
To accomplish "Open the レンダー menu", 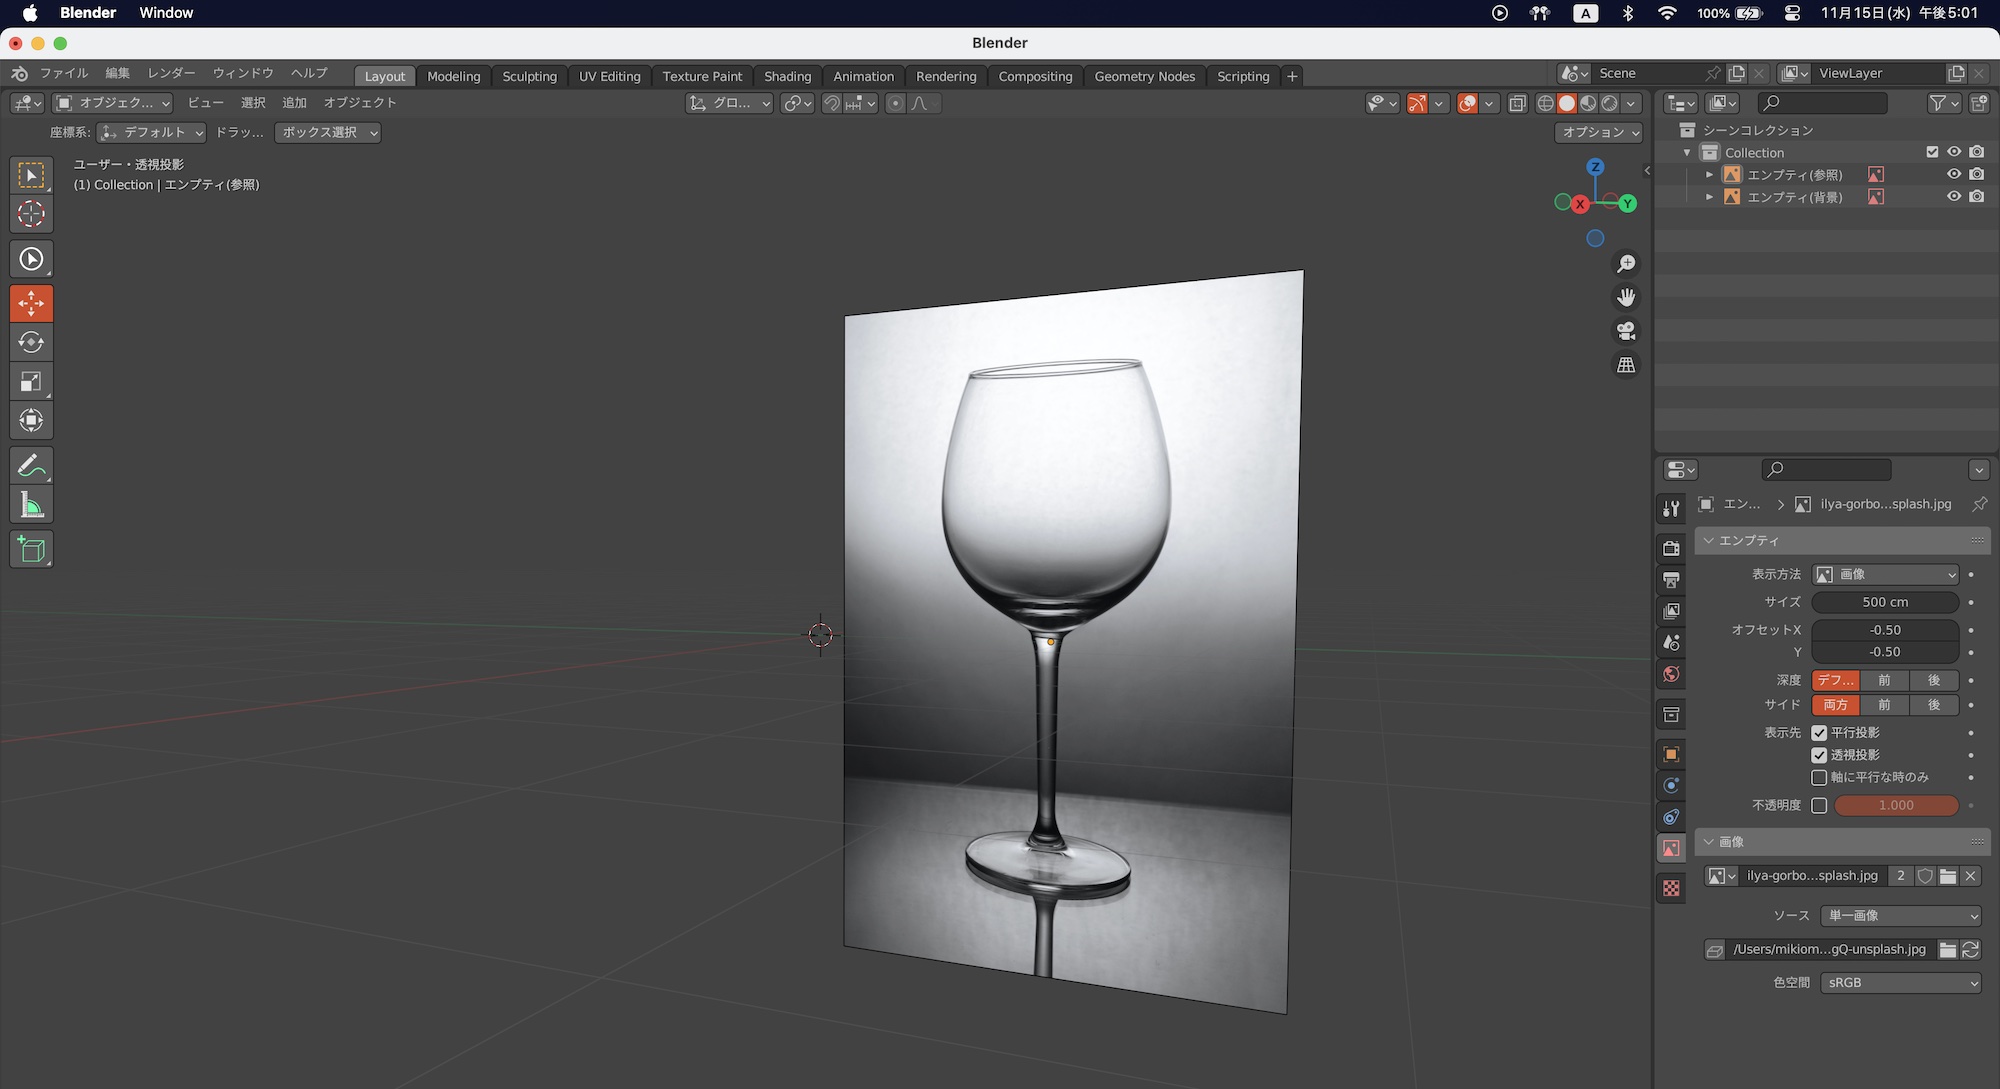I will click(x=171, y=73).
